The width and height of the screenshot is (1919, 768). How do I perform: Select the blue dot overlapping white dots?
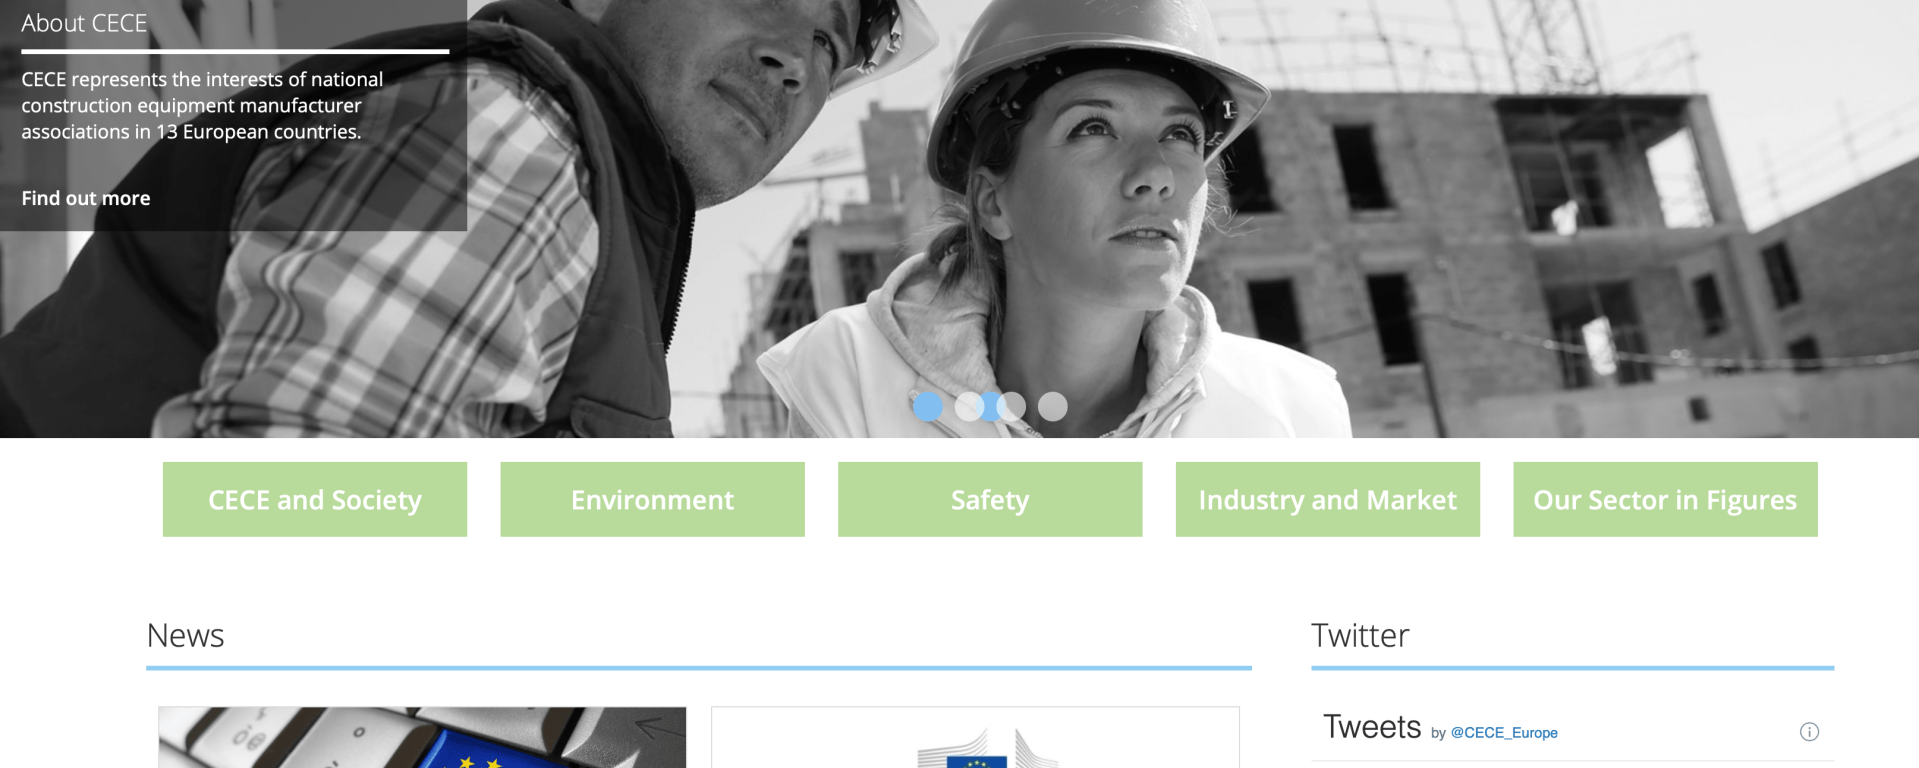pos(990,406)
